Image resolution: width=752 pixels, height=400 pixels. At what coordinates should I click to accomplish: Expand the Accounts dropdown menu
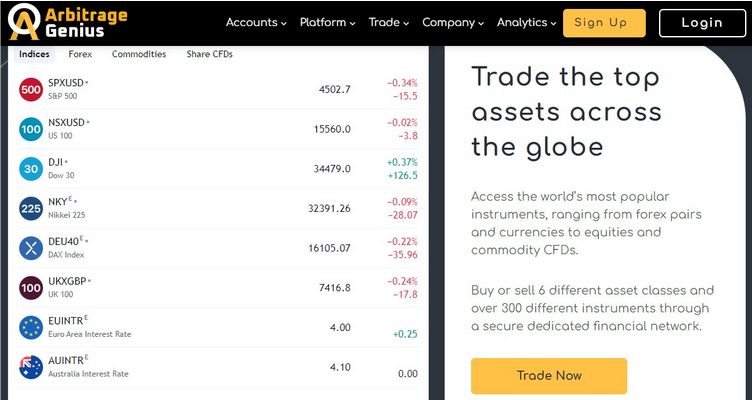coord(256,22)
